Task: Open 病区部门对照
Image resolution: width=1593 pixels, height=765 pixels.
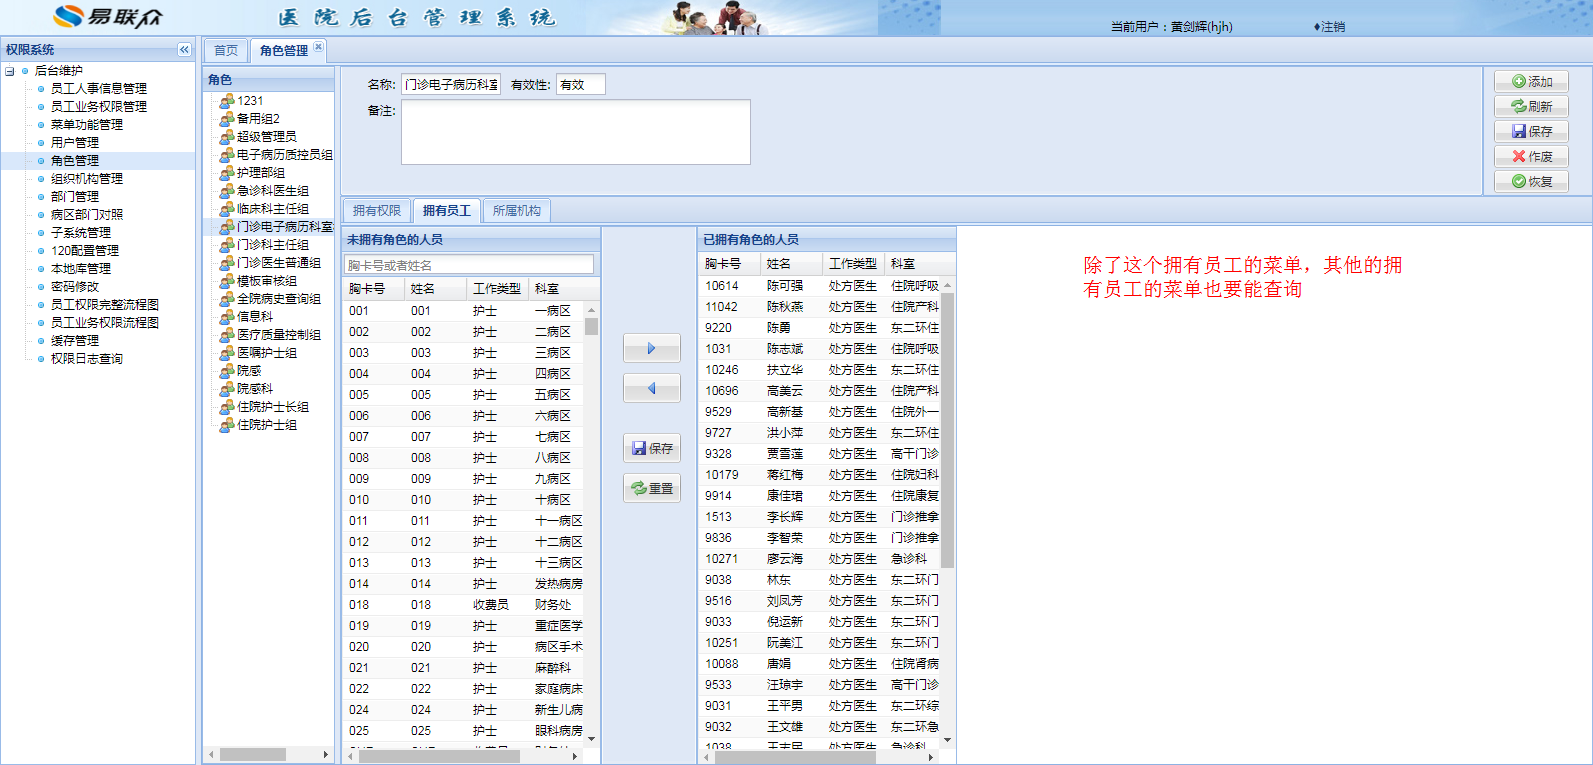Action: [87, 215]
